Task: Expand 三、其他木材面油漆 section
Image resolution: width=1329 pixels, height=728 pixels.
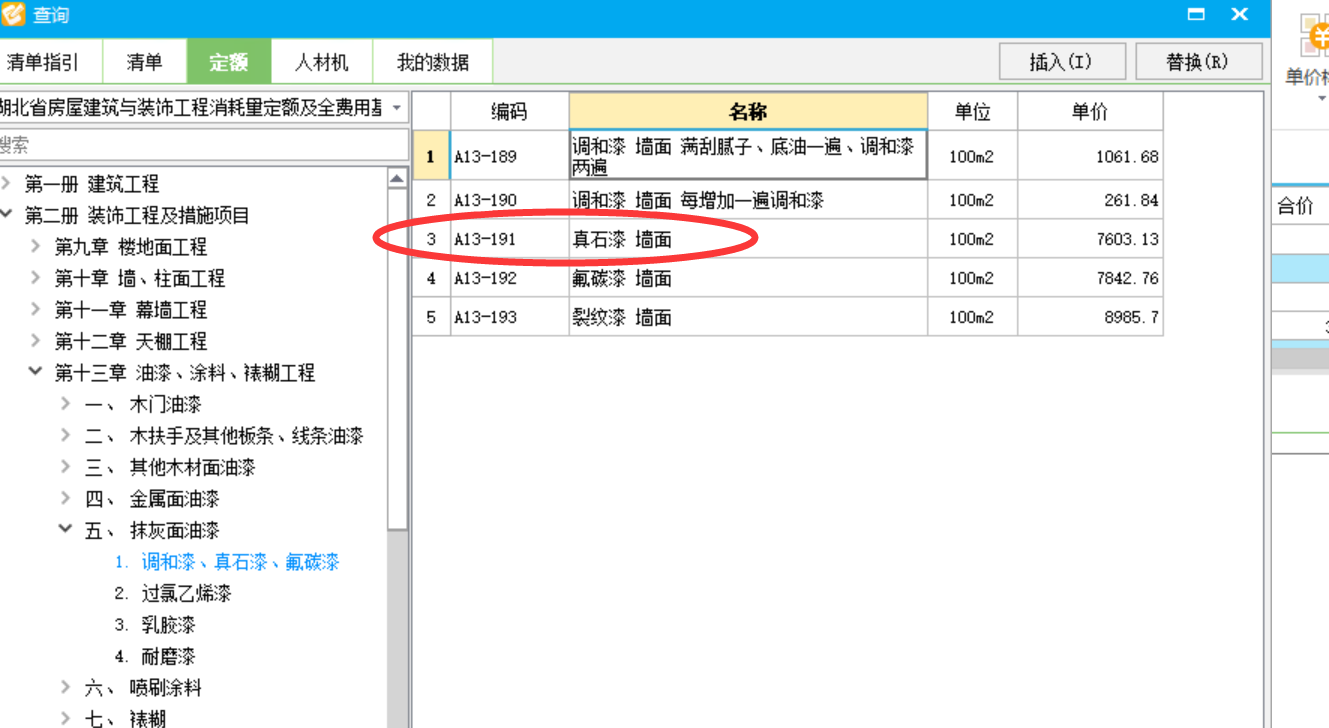Action: pyautogui.click(x=66, y=467)
